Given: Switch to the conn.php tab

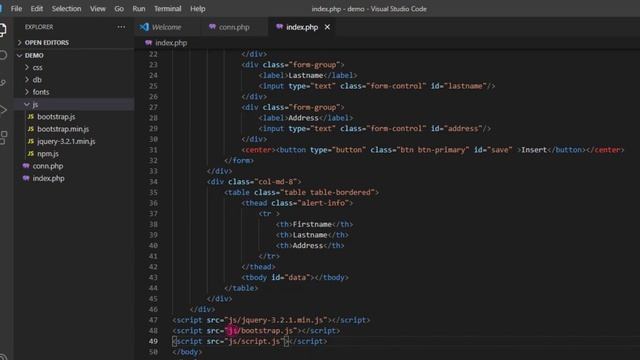Looking at the screenshot, I should pos(233,27).
